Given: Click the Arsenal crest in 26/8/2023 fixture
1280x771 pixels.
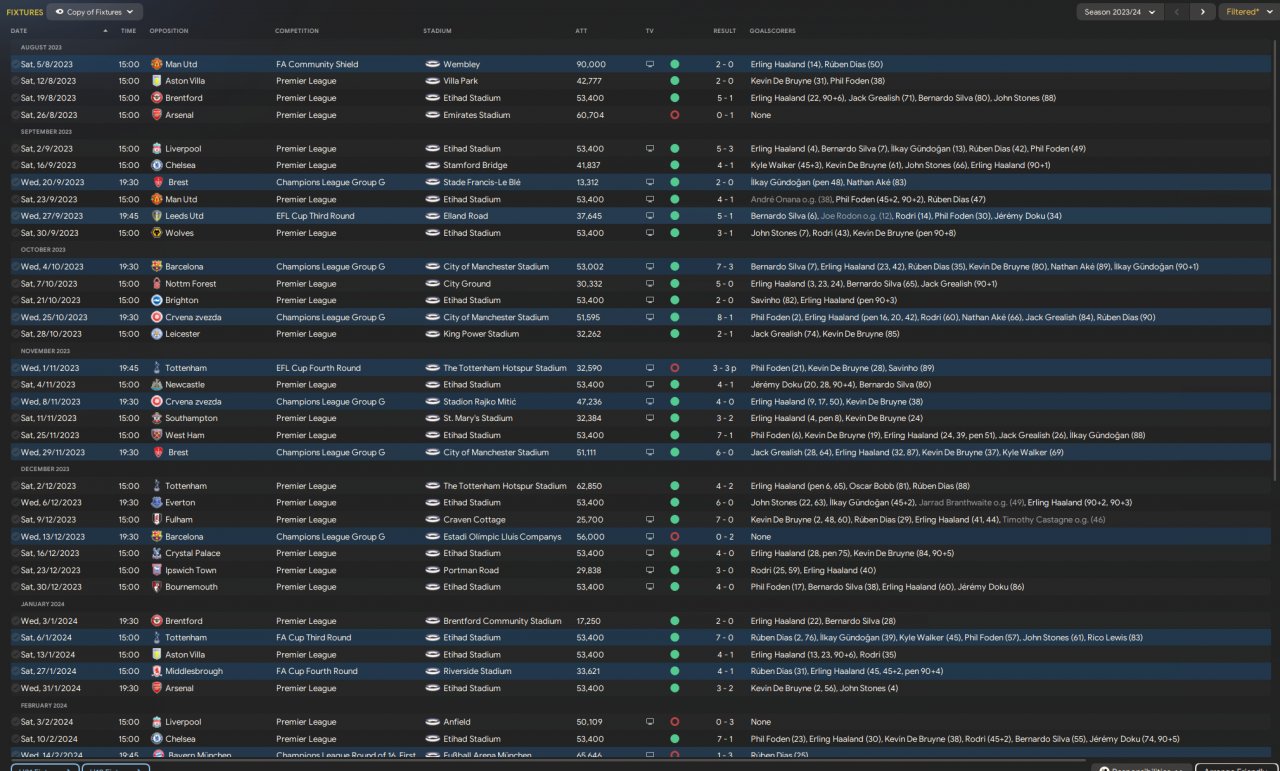Looking at the screenshot, I should (156, 115).
